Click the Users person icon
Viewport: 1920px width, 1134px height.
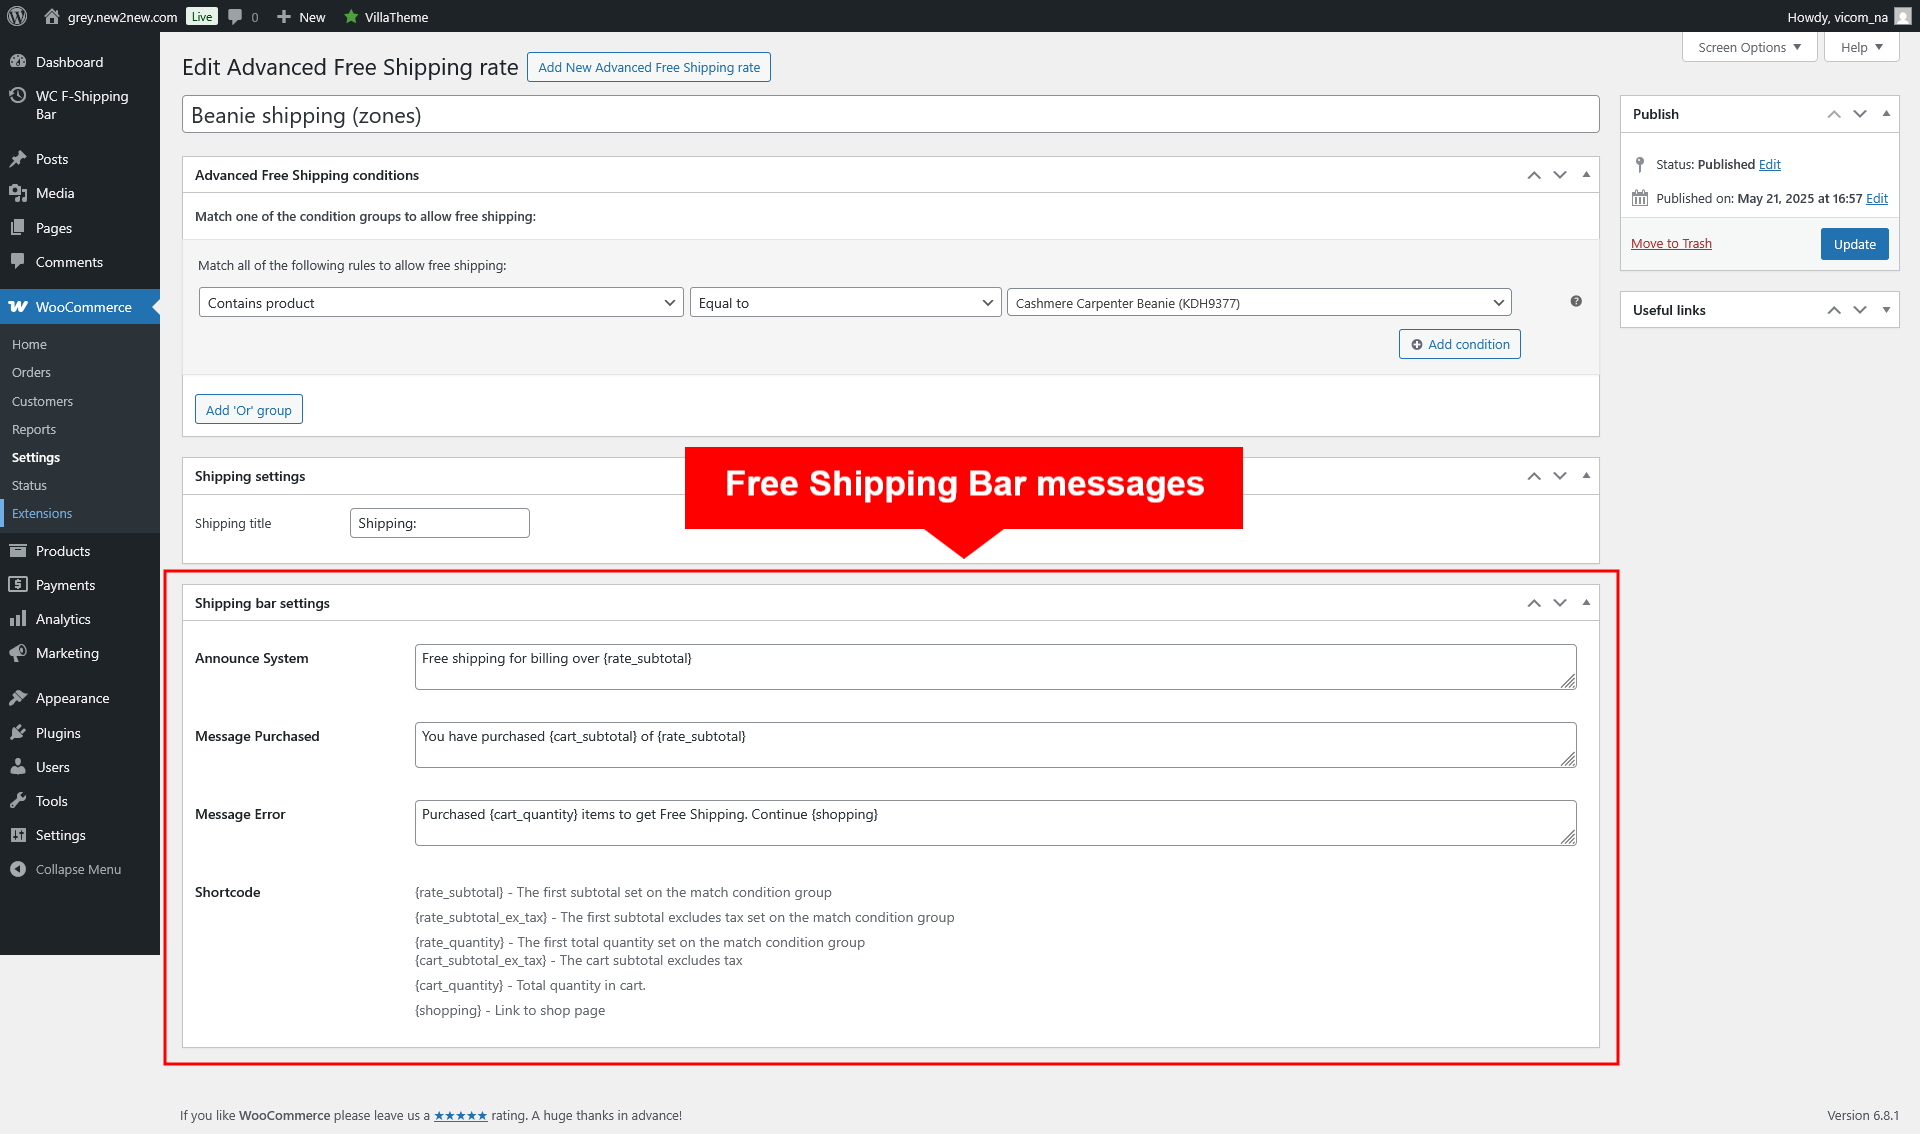point(18,767)
